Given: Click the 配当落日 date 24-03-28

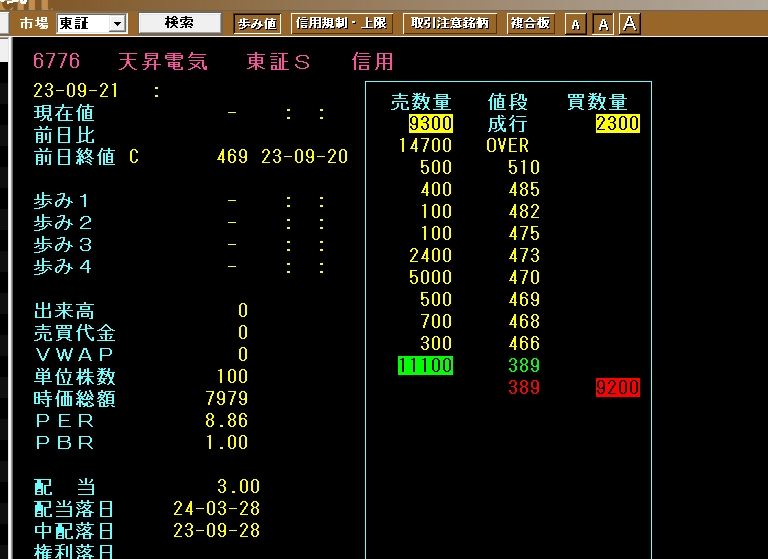Looking at the screenshot, I should (216, 509).
